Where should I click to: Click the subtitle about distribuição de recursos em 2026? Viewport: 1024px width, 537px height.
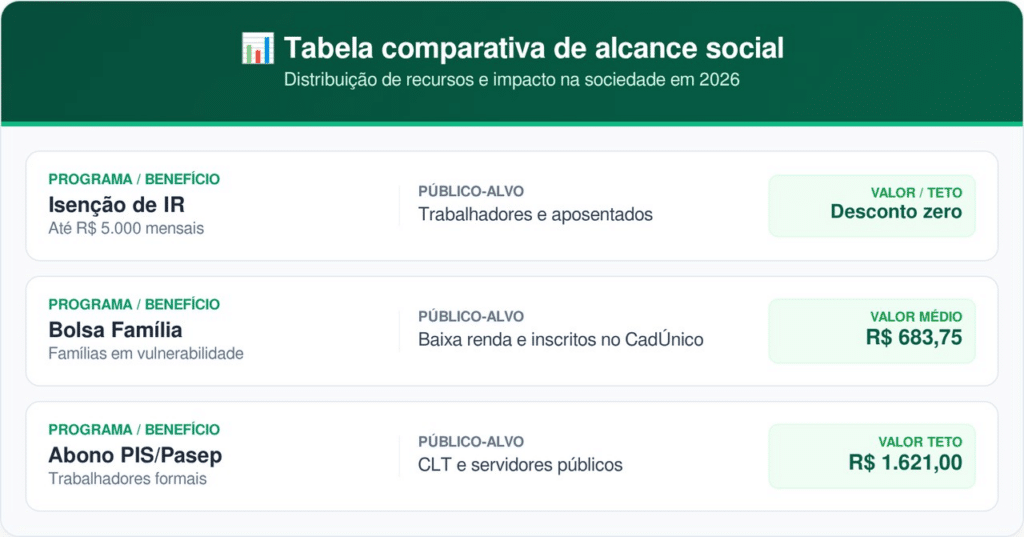(x=511, y=80)
